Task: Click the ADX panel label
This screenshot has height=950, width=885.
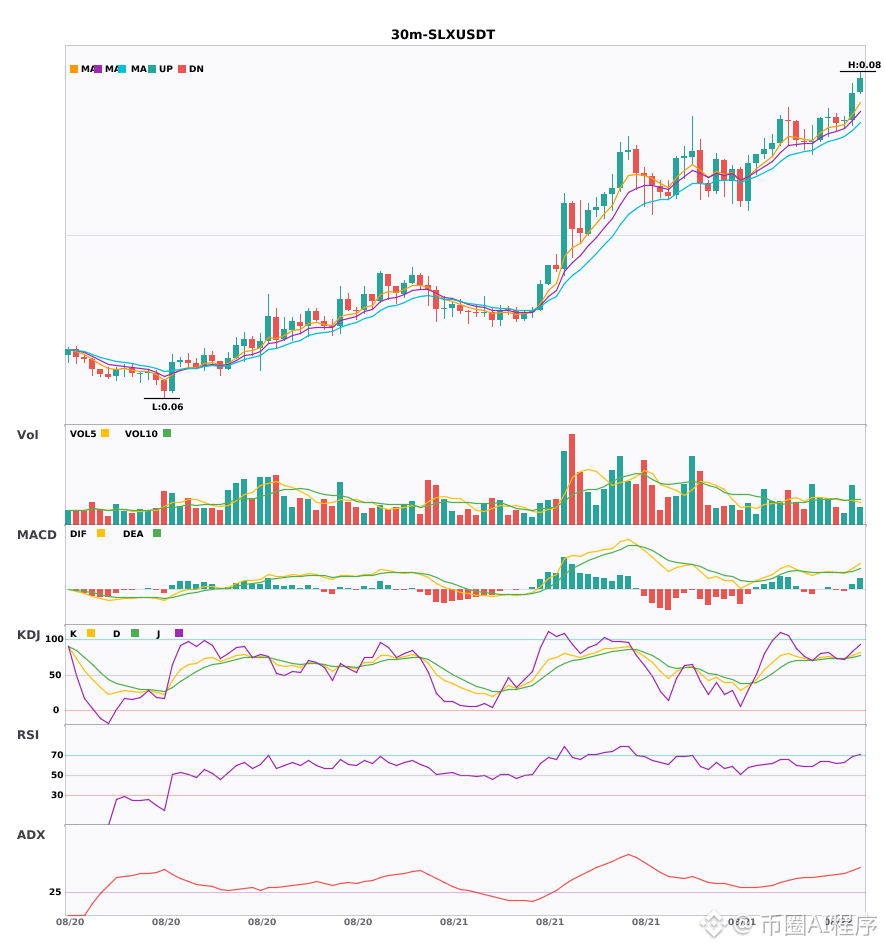Action: 31,835
